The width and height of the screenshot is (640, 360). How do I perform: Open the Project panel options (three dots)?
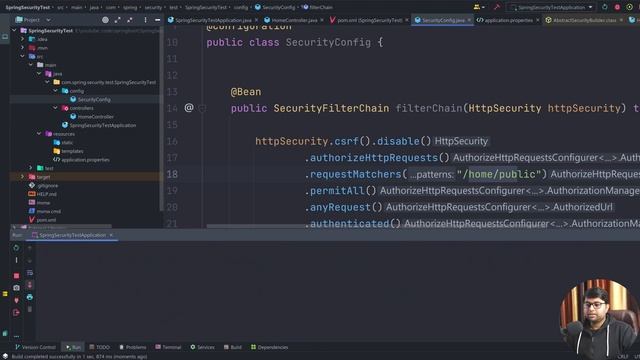coord(145,20)
